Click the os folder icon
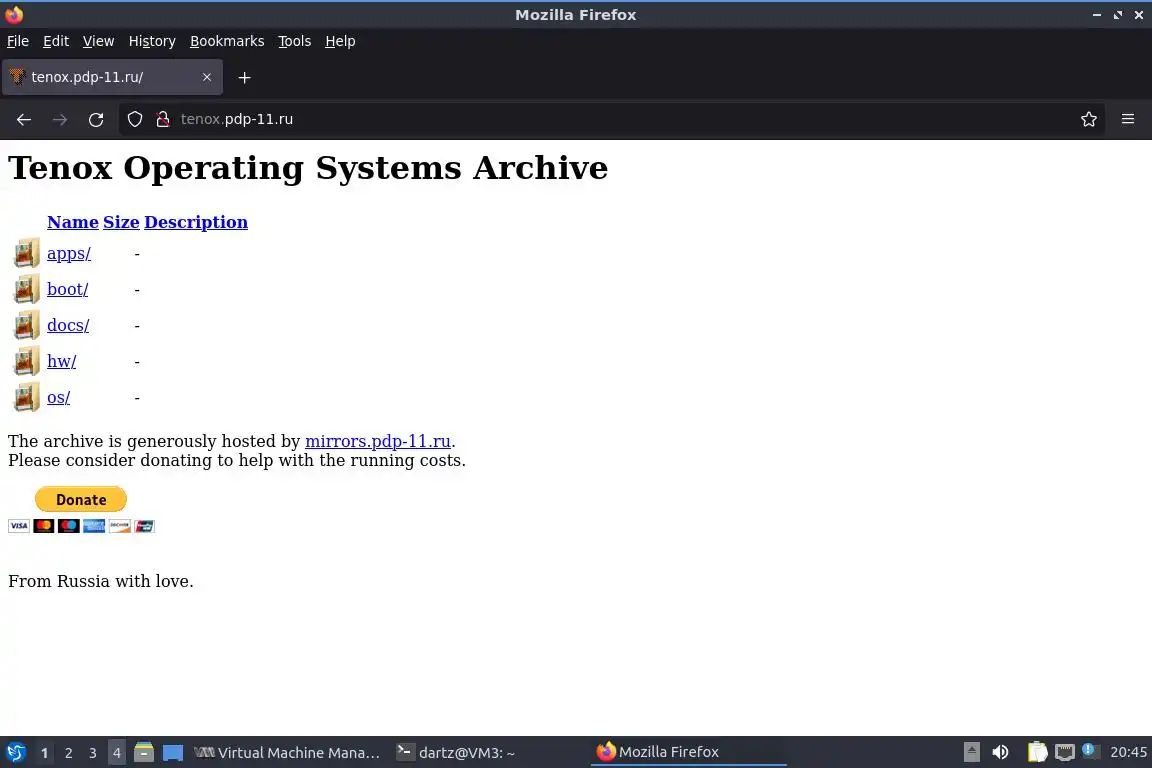 coord(26,397)
